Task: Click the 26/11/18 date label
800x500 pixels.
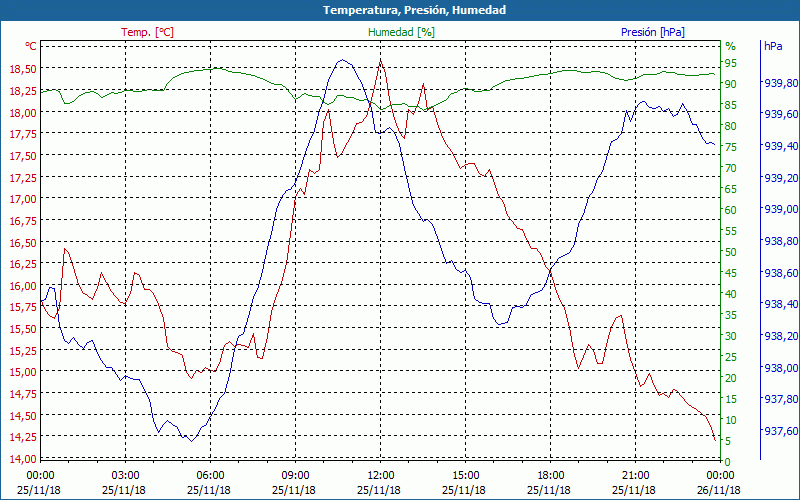Action: pyautogui.click(x=719, y=490)
